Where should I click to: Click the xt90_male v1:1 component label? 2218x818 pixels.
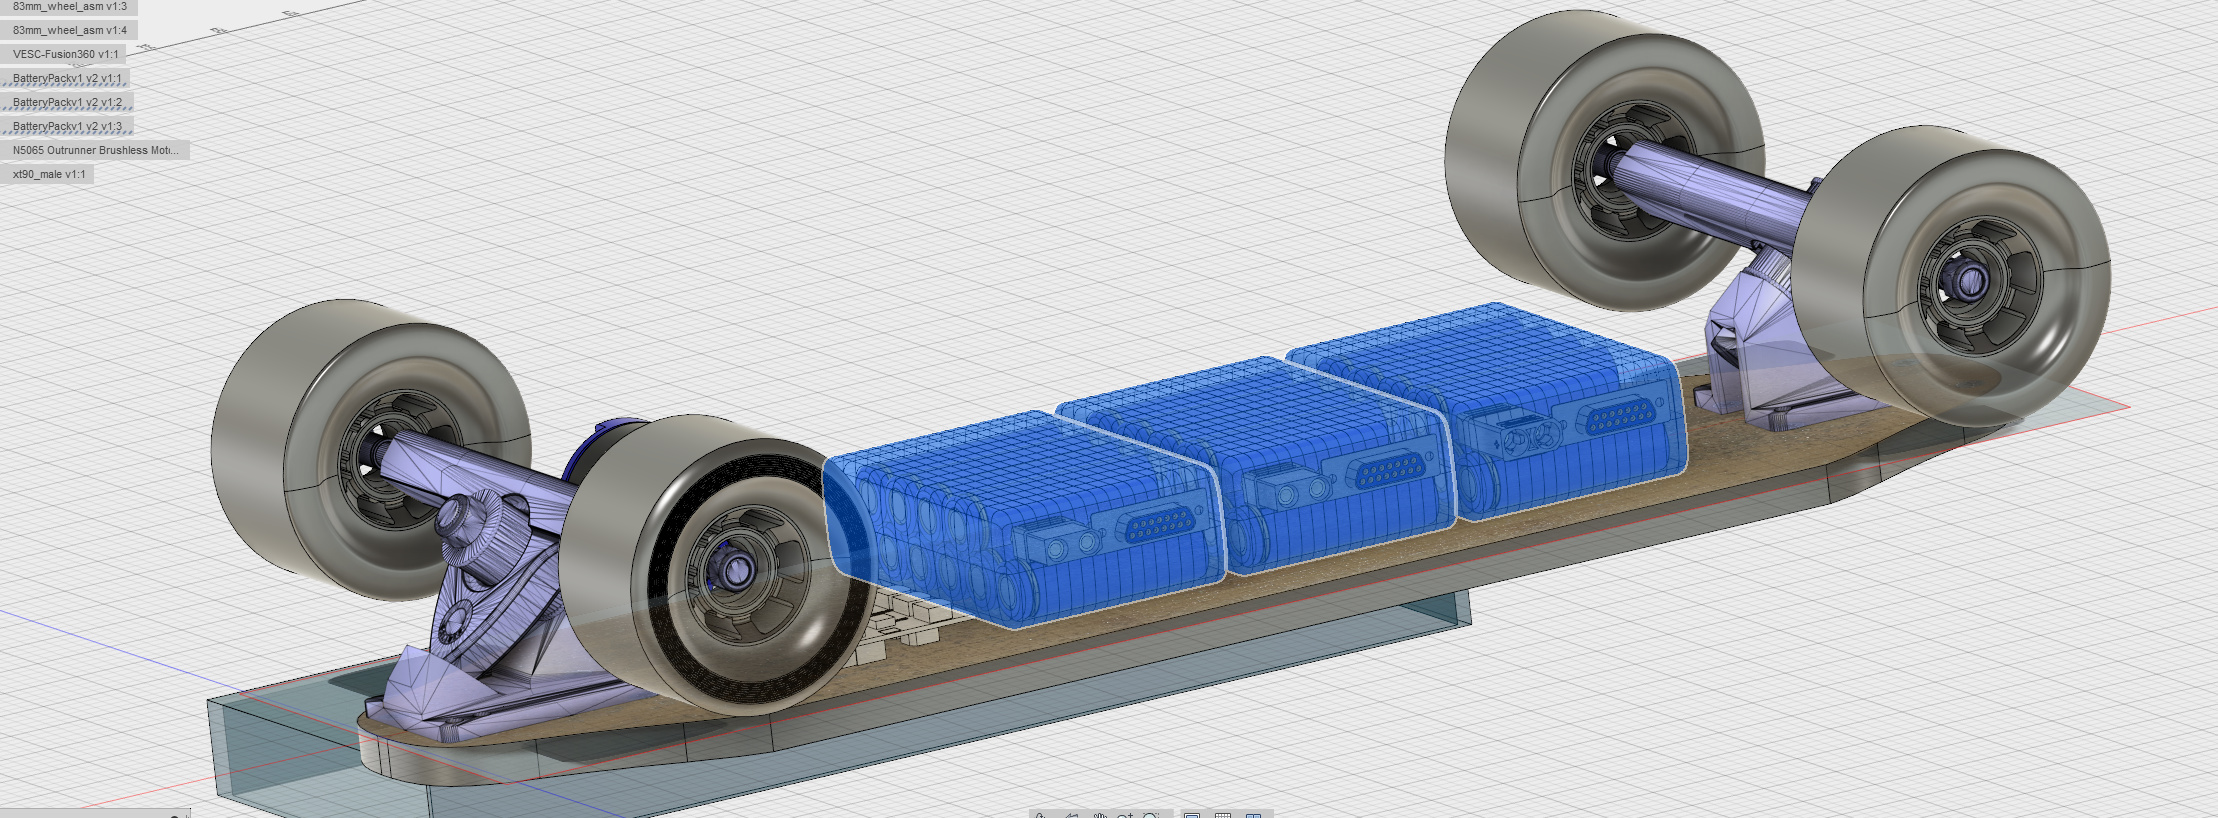coord(49,174)
